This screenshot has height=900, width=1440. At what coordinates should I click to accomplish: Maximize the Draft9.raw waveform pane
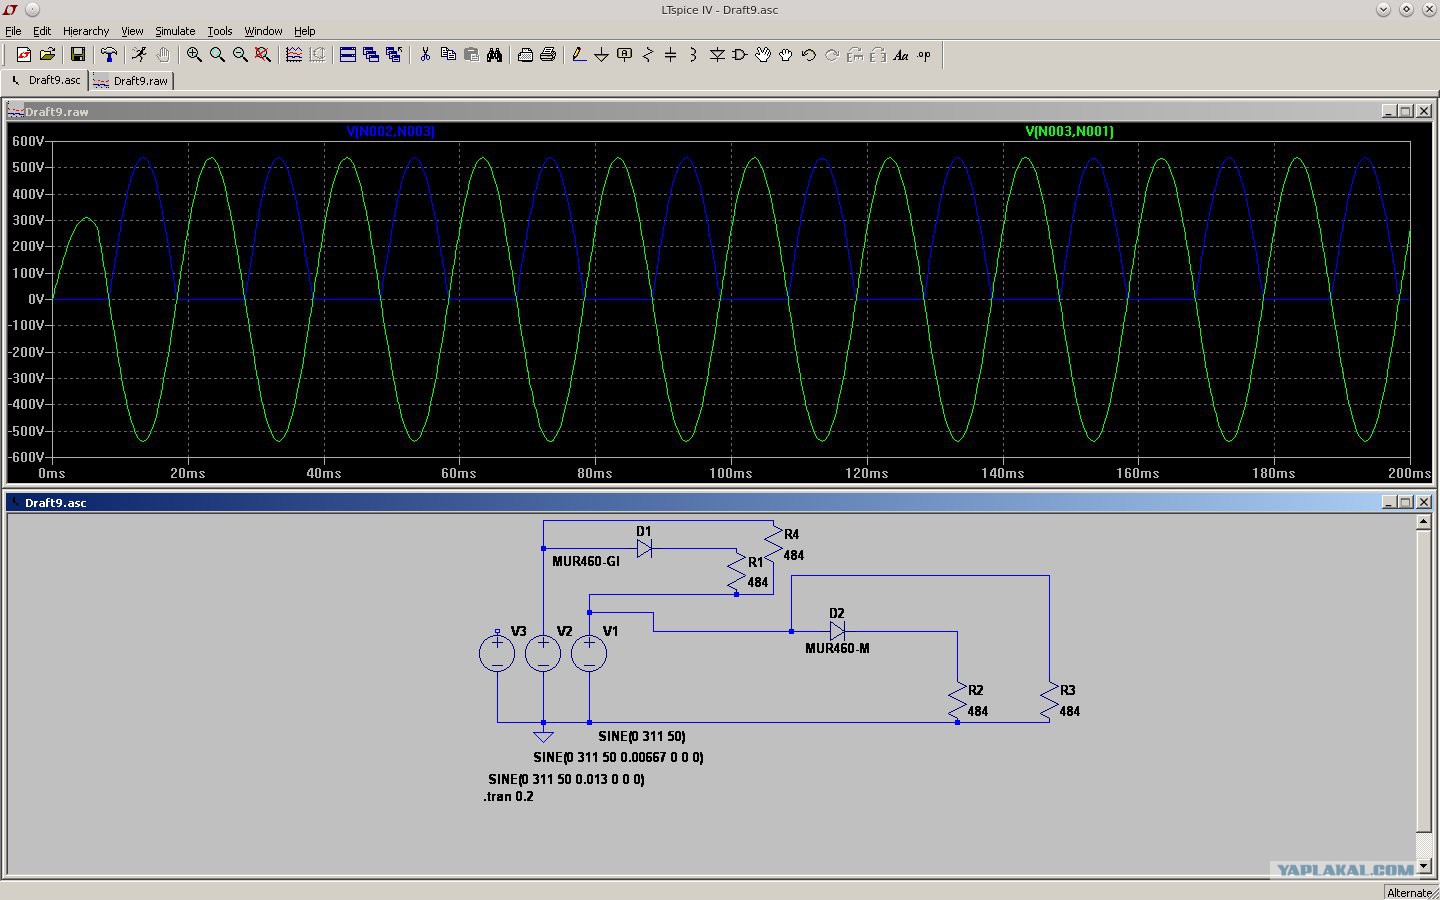[1406, 111]
